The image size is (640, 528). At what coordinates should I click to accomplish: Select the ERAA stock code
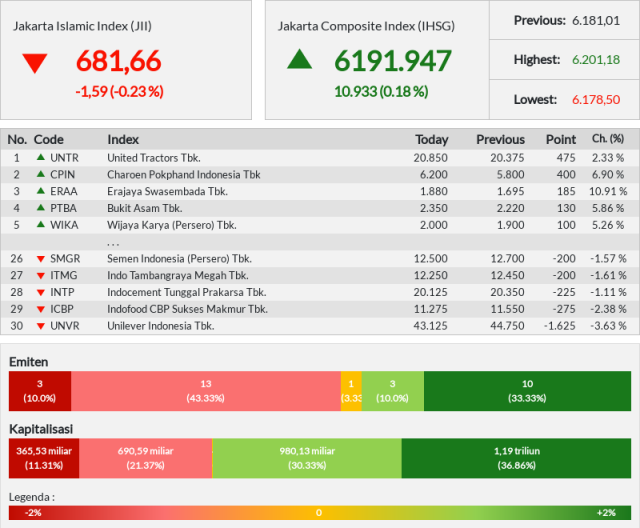(64, 191)
